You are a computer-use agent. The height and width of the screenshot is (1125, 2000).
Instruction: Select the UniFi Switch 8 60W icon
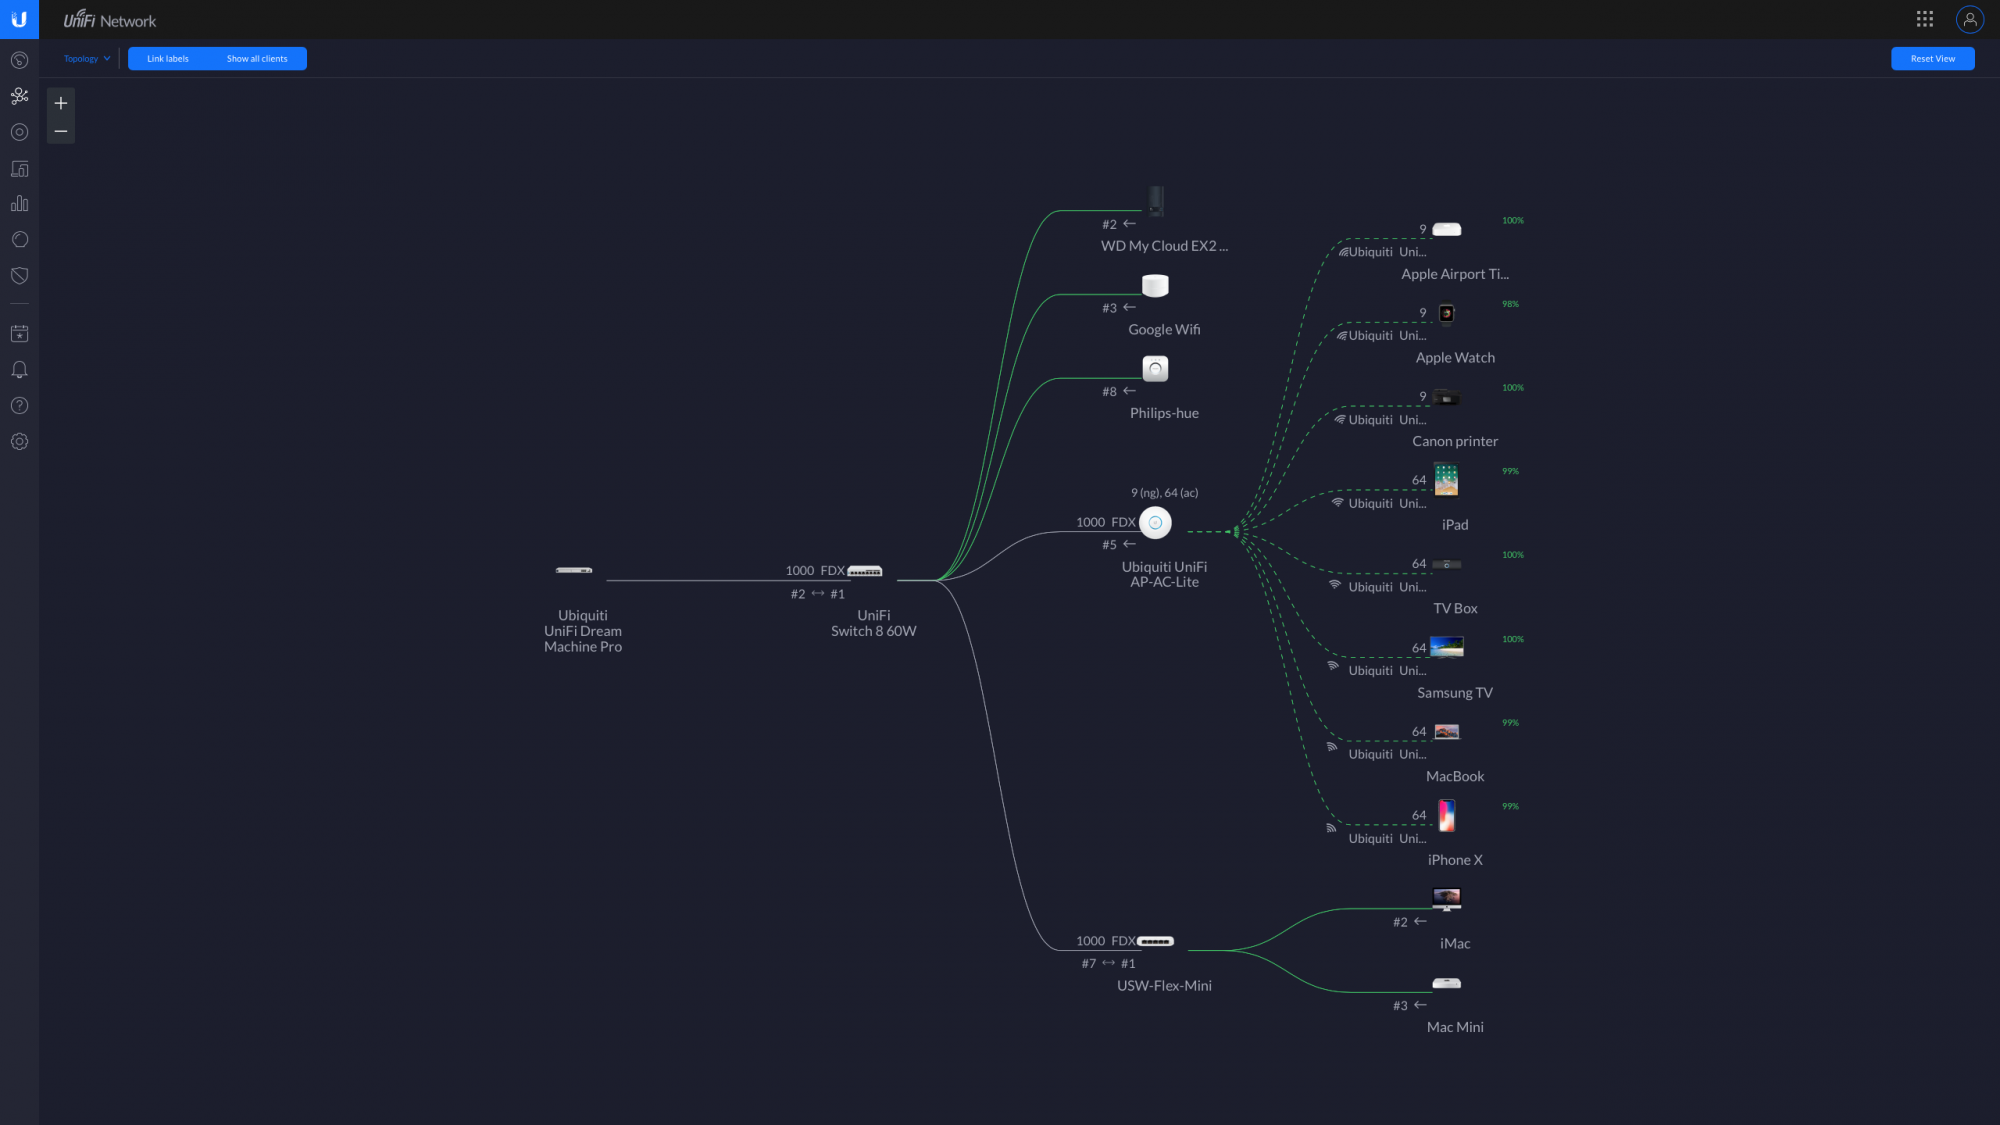pyautogui.click(x=865, y=571)
